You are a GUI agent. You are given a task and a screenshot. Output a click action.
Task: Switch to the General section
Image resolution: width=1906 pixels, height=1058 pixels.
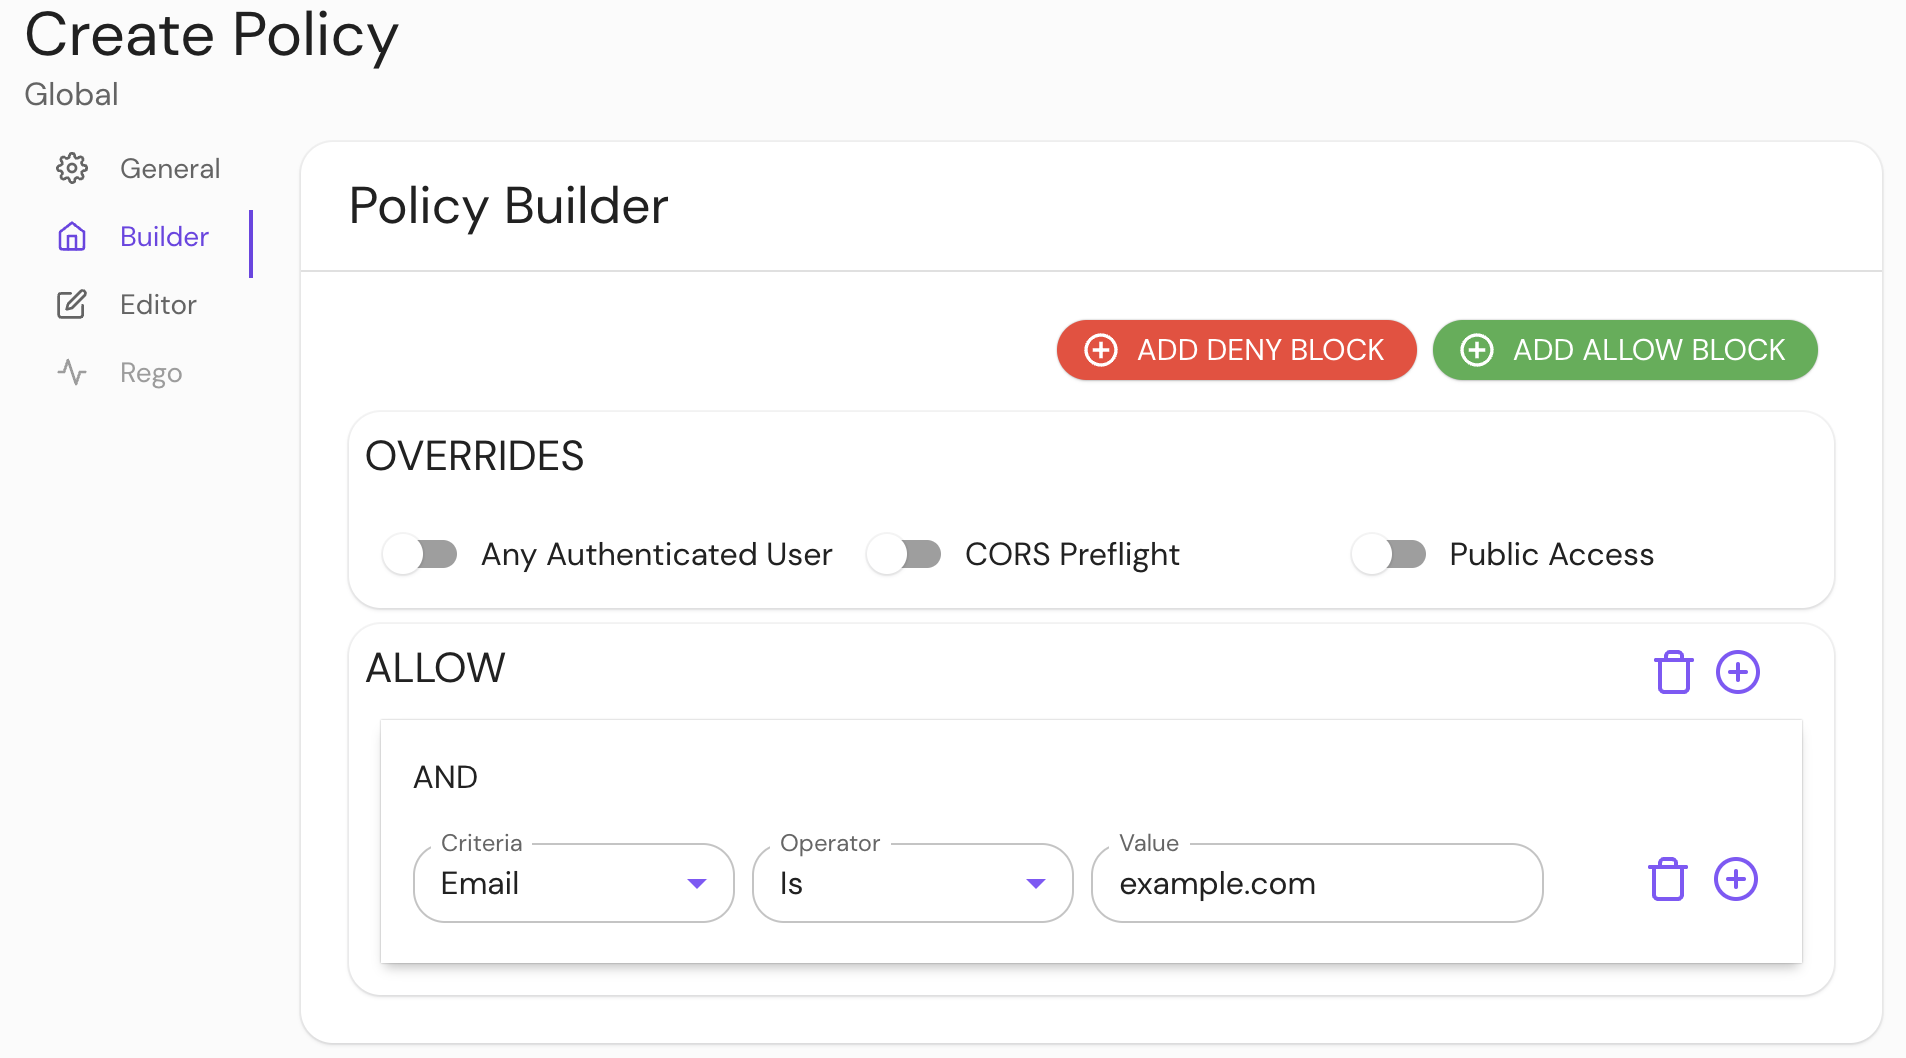[x=170, y=168]
